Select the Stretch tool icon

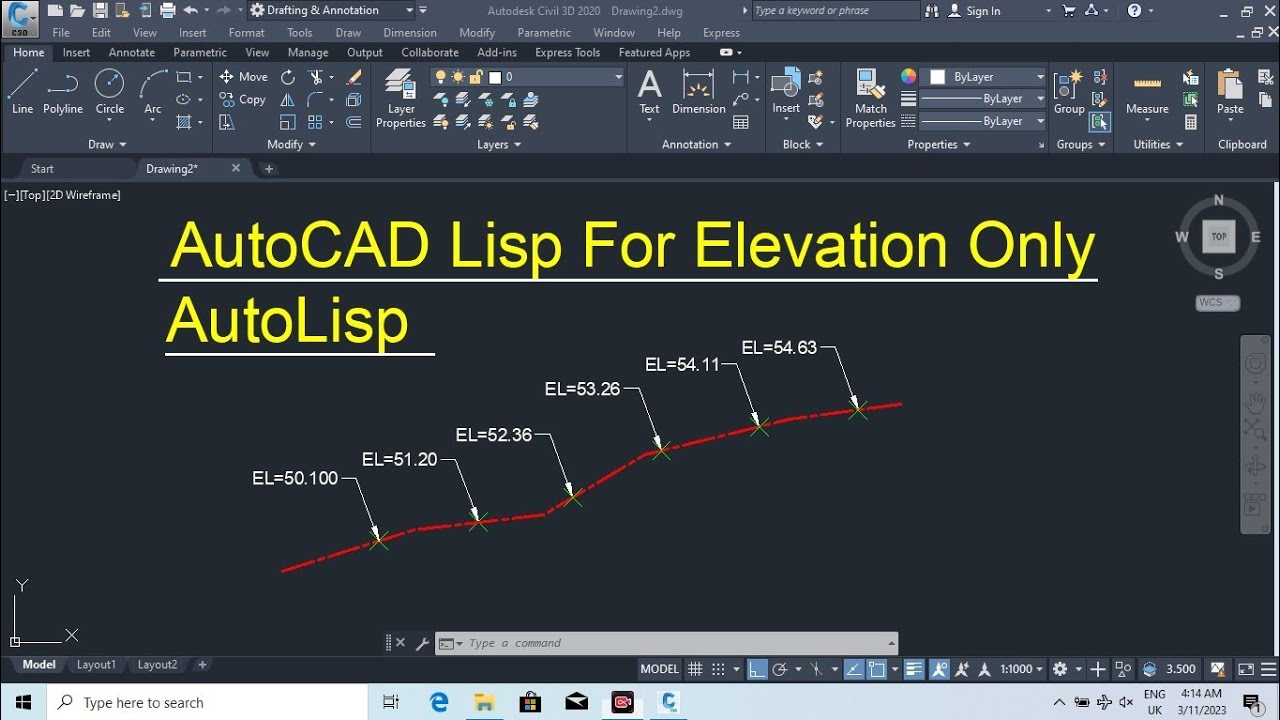click(226, 122)
